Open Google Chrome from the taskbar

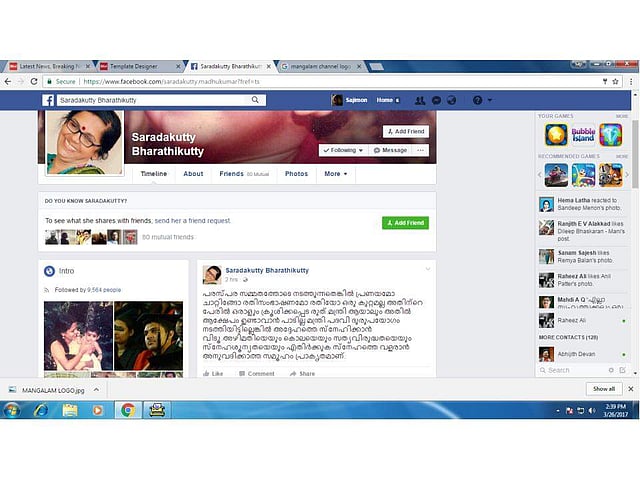coord(128,409)
